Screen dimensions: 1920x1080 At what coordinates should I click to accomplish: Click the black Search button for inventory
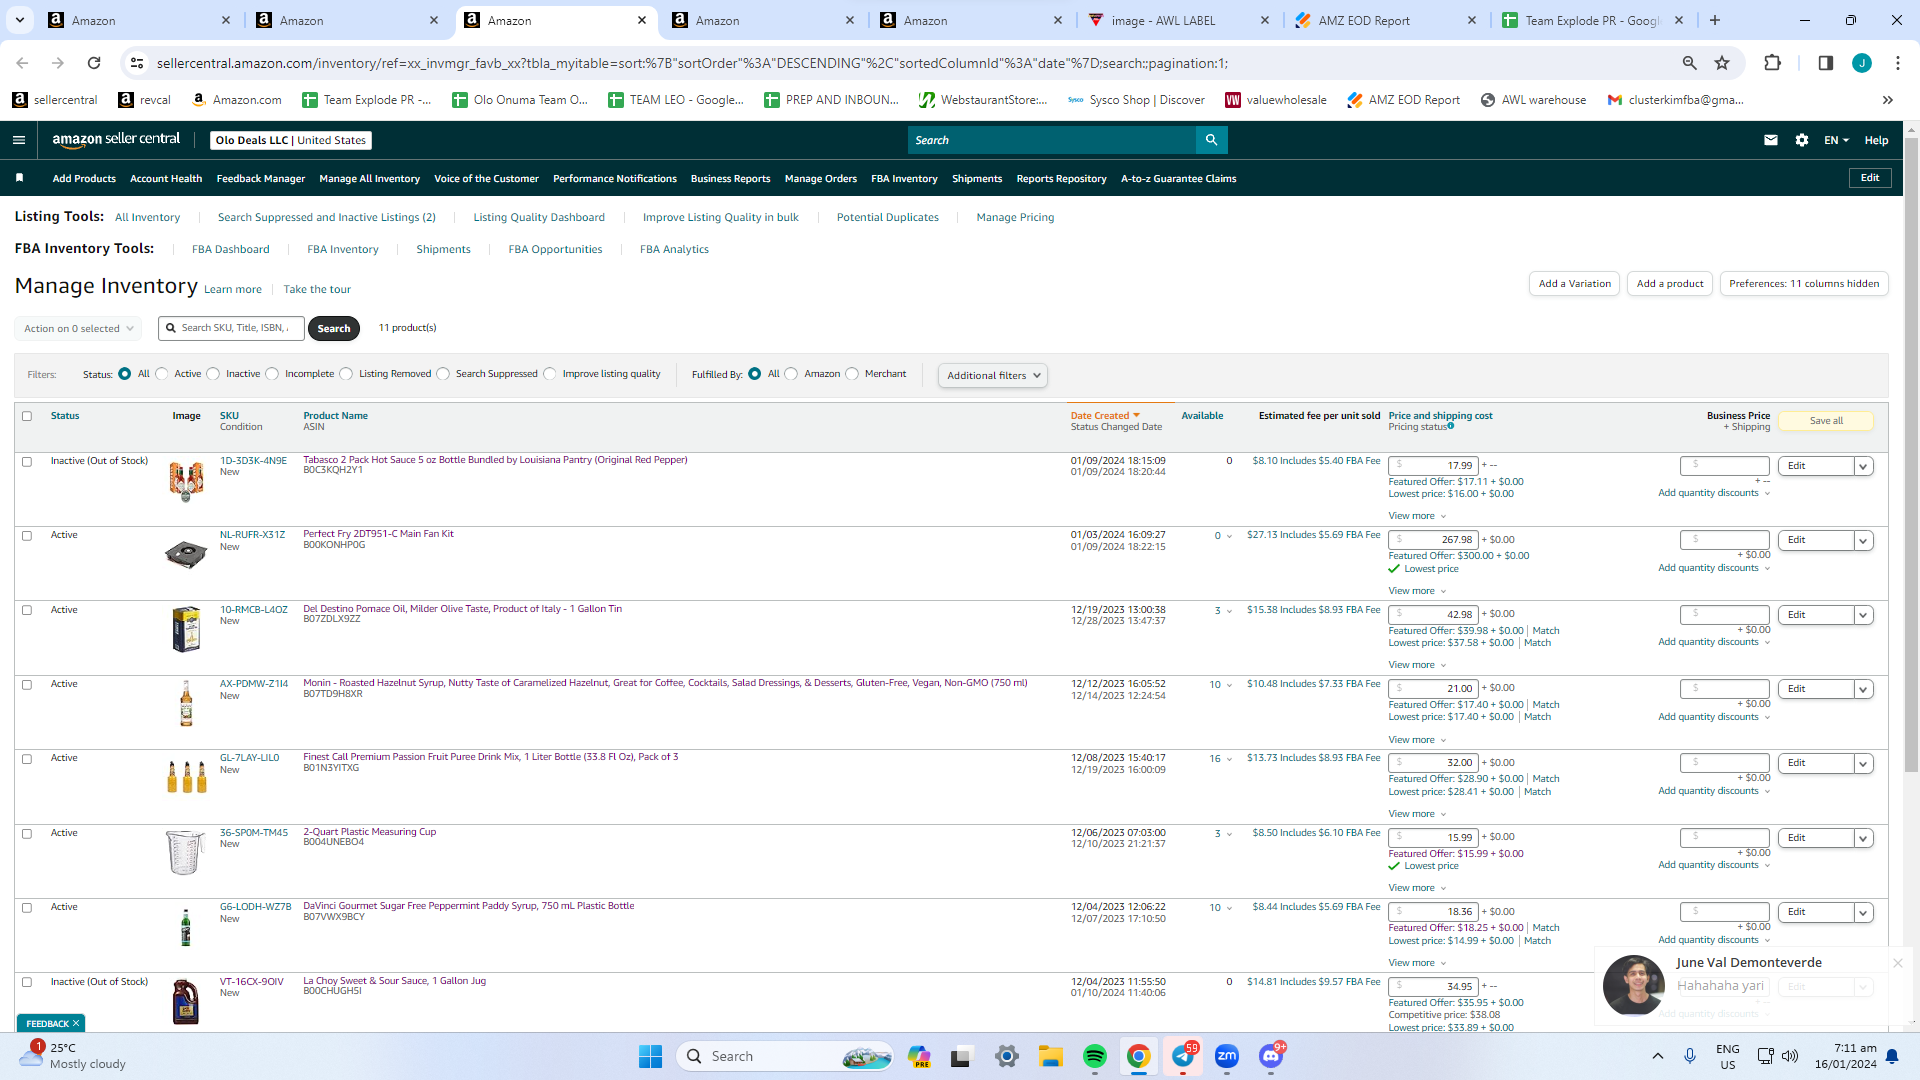[334, 328]
